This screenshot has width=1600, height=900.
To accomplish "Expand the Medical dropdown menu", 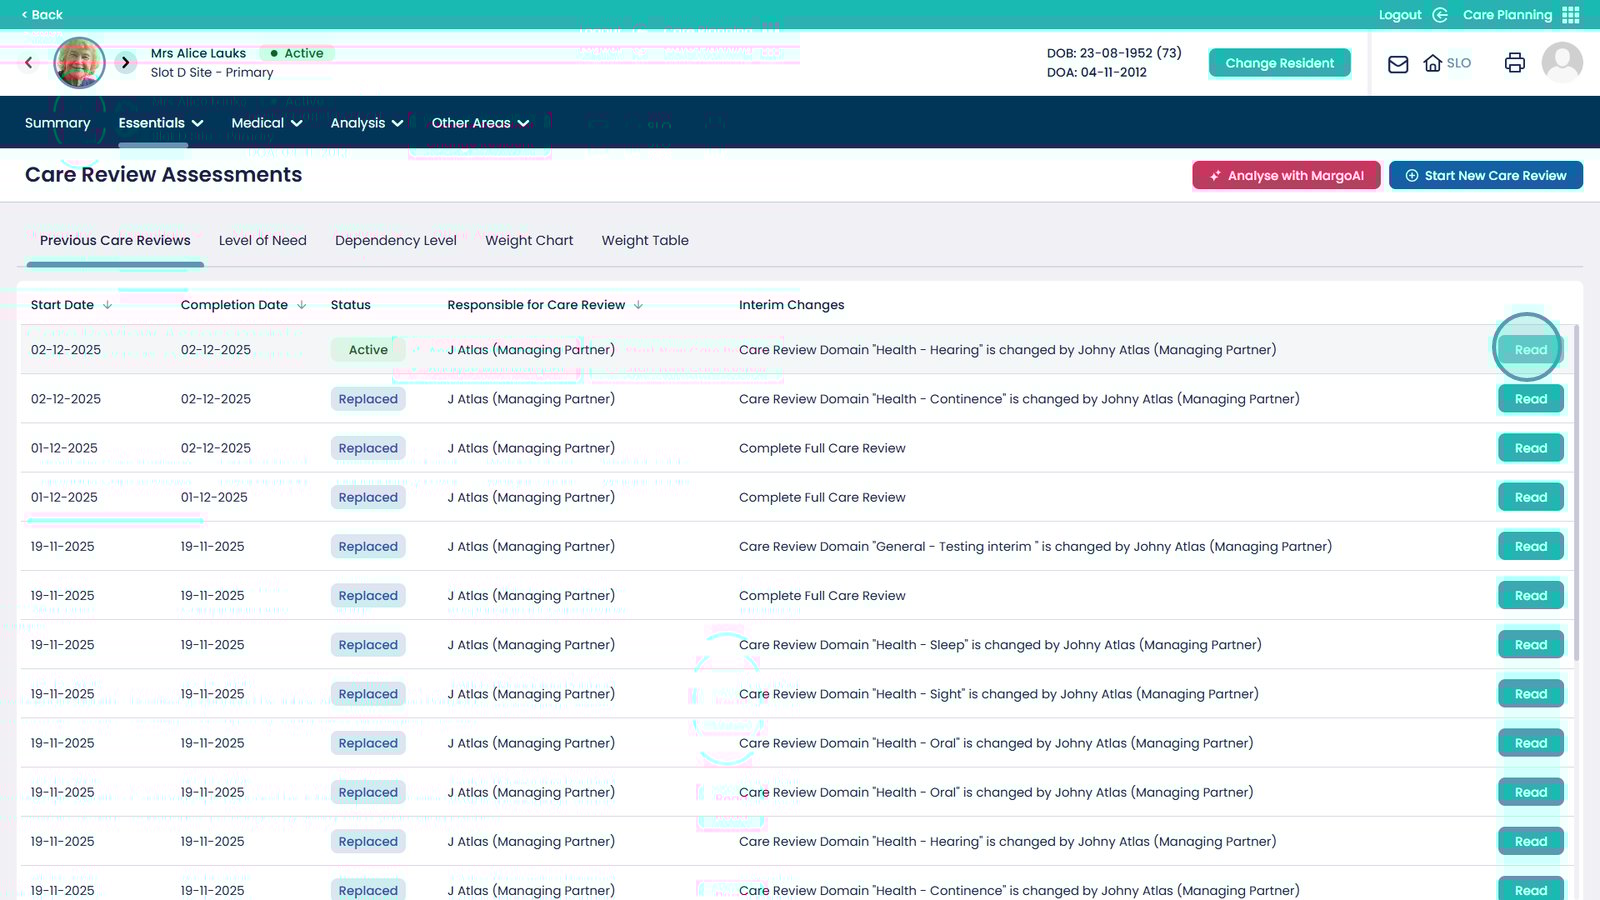I will pyautogui.click(x=266, y=123).
